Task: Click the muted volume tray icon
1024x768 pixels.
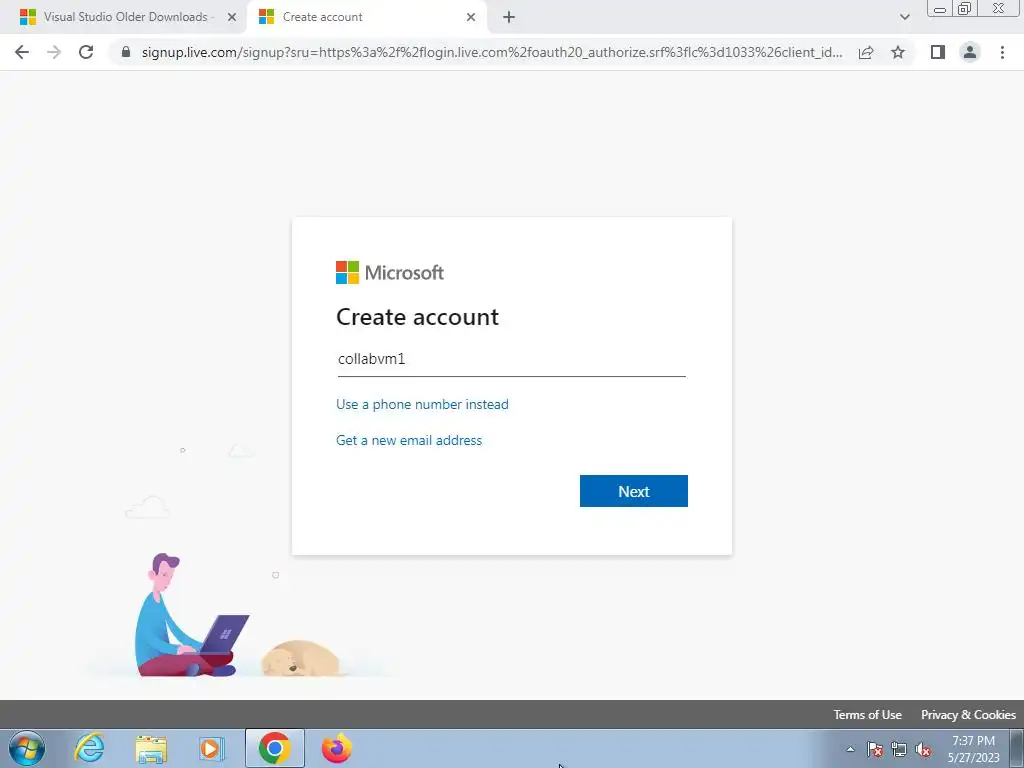Action: [x=923, y=749]
